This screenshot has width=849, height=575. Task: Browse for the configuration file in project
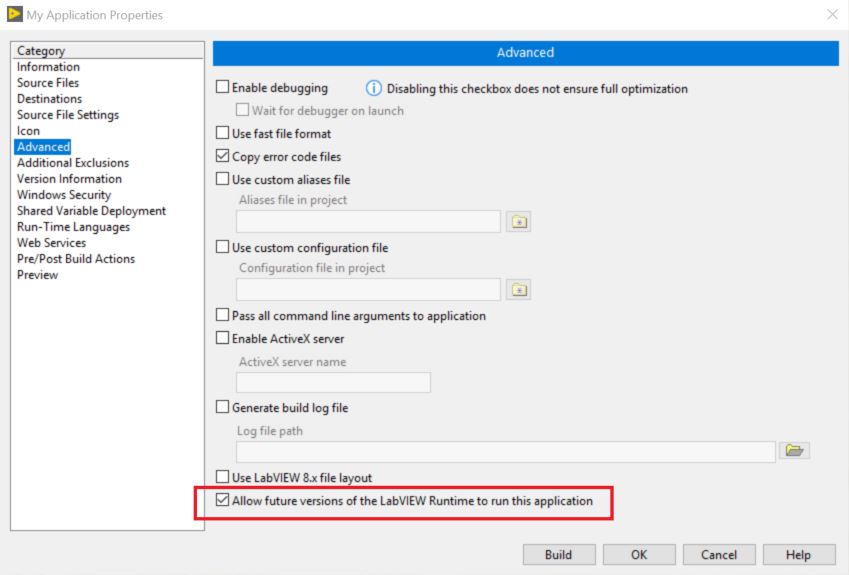518,290
